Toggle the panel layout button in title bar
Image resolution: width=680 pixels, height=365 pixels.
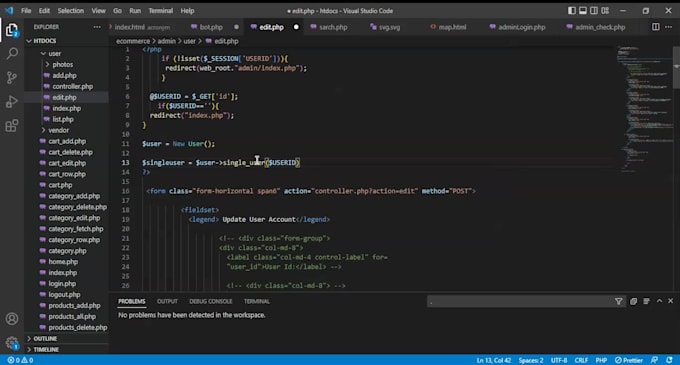[583, 11]
